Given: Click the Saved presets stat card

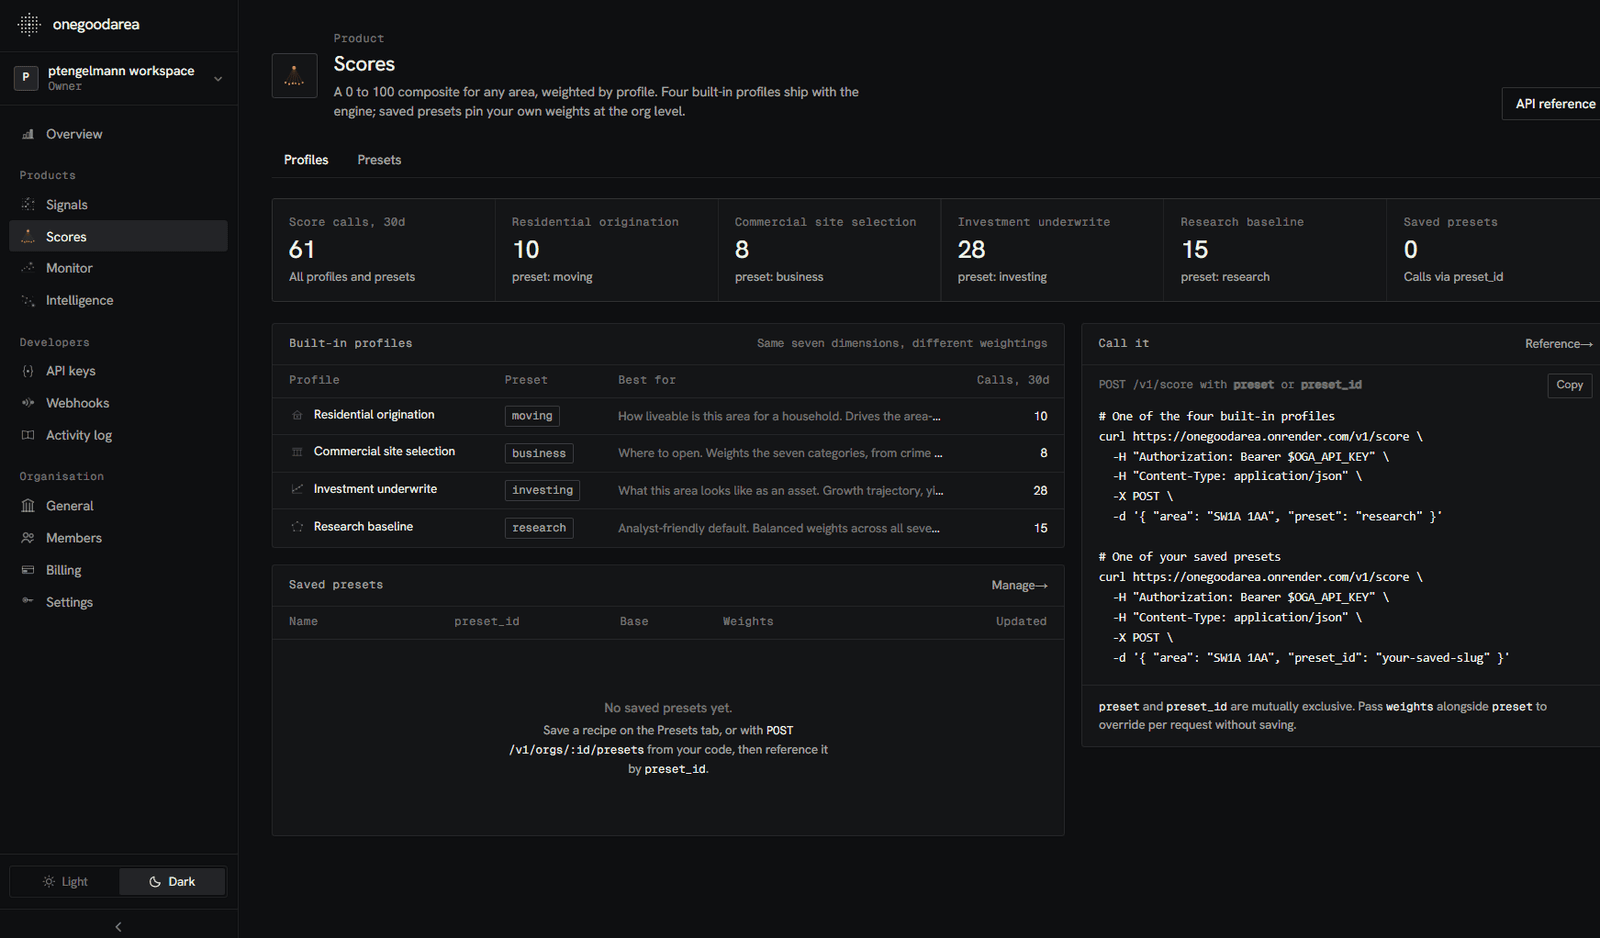Looking at the screenshot, I should point(1493,250).
